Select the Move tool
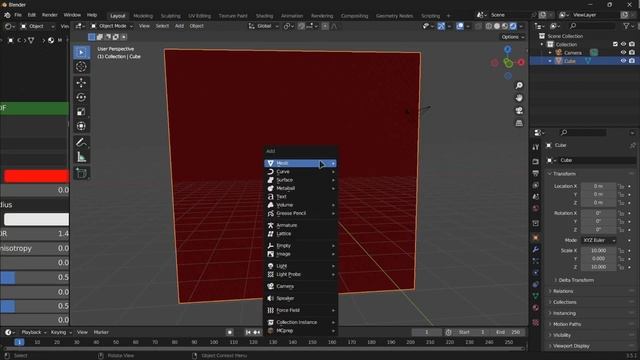 coord(81,82)
